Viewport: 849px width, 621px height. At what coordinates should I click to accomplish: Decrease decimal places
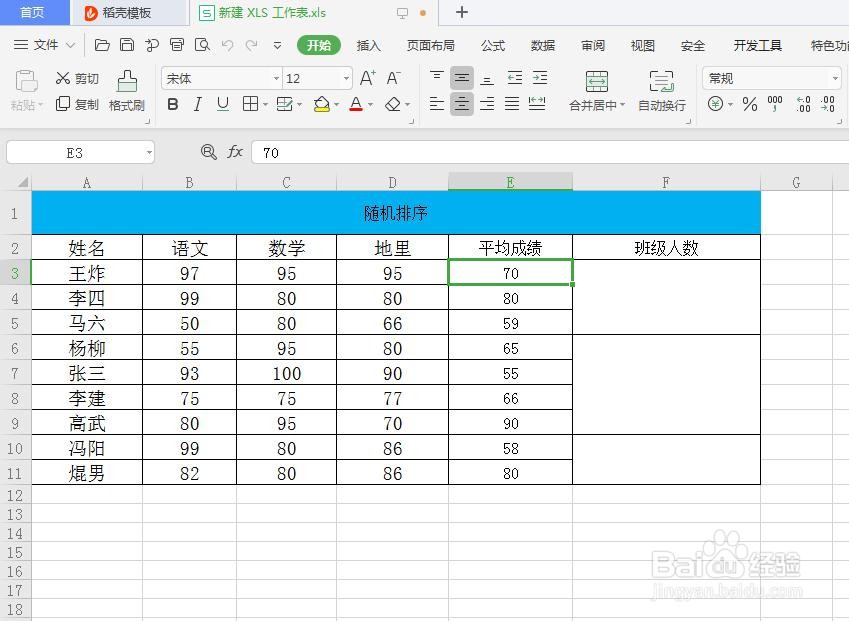(828, 104)
